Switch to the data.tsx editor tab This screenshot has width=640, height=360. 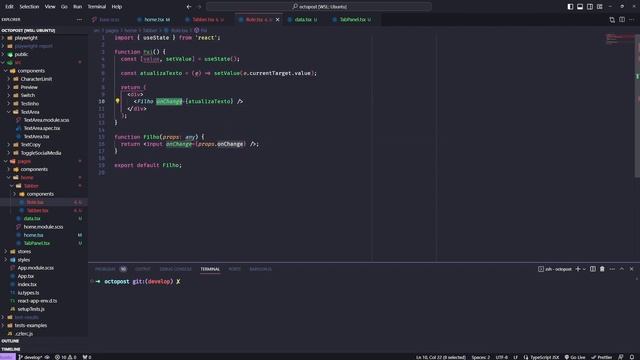303,20
